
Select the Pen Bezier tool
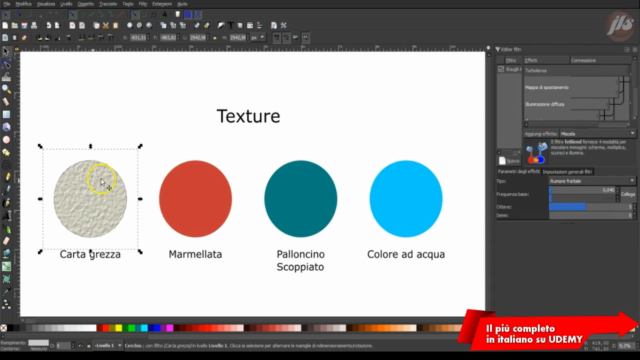[6, 190]
